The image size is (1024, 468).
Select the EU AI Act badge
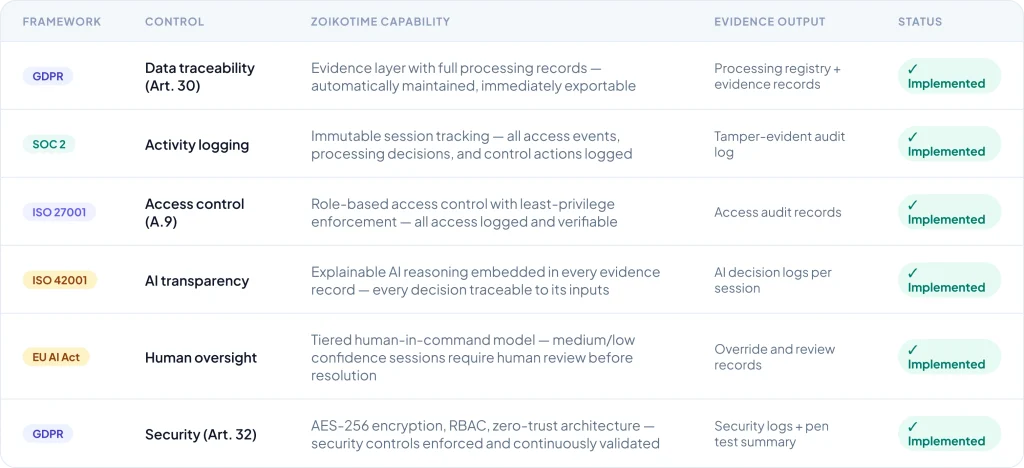[x=56, y=357]
